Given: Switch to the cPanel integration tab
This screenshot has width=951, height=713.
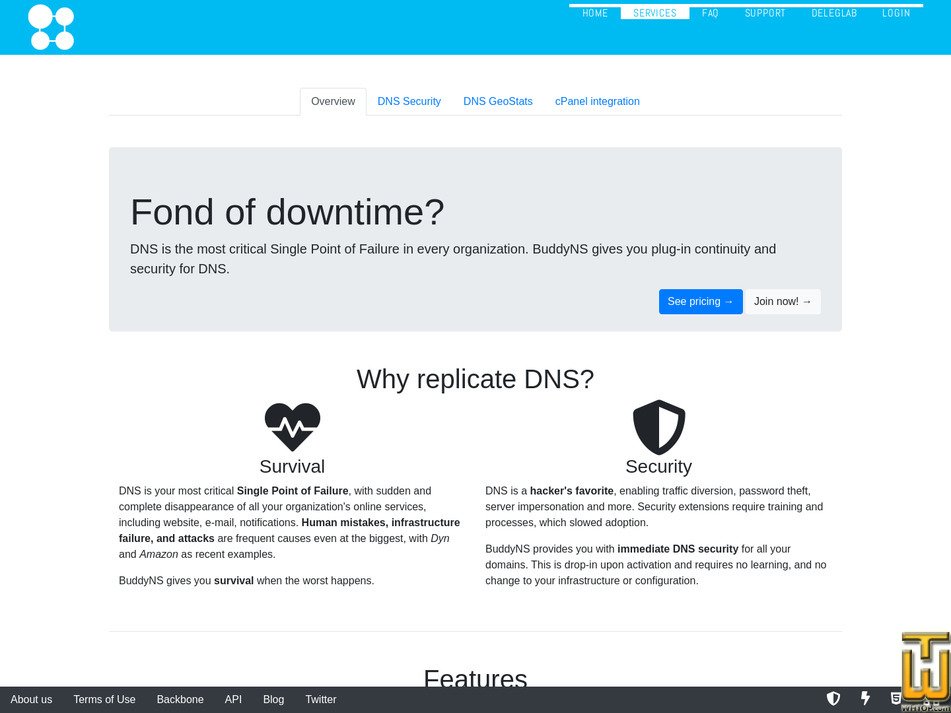Looking at the screenshot, I should point(597,101).
